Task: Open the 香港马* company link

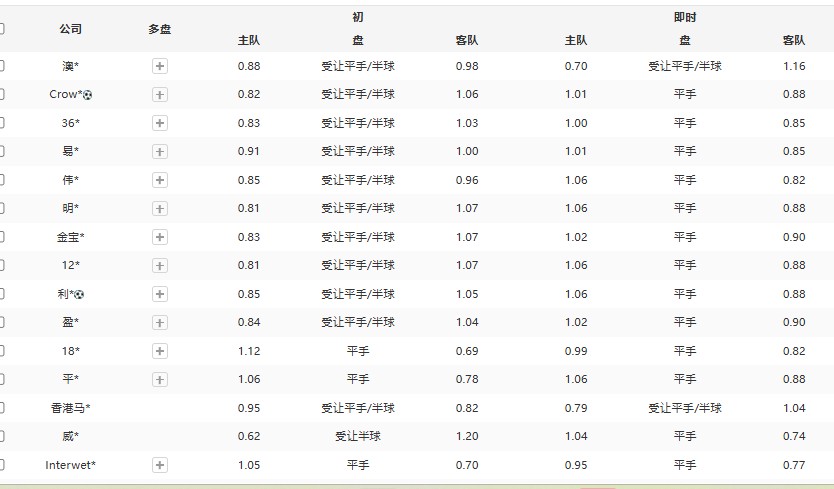Action: 70,408
